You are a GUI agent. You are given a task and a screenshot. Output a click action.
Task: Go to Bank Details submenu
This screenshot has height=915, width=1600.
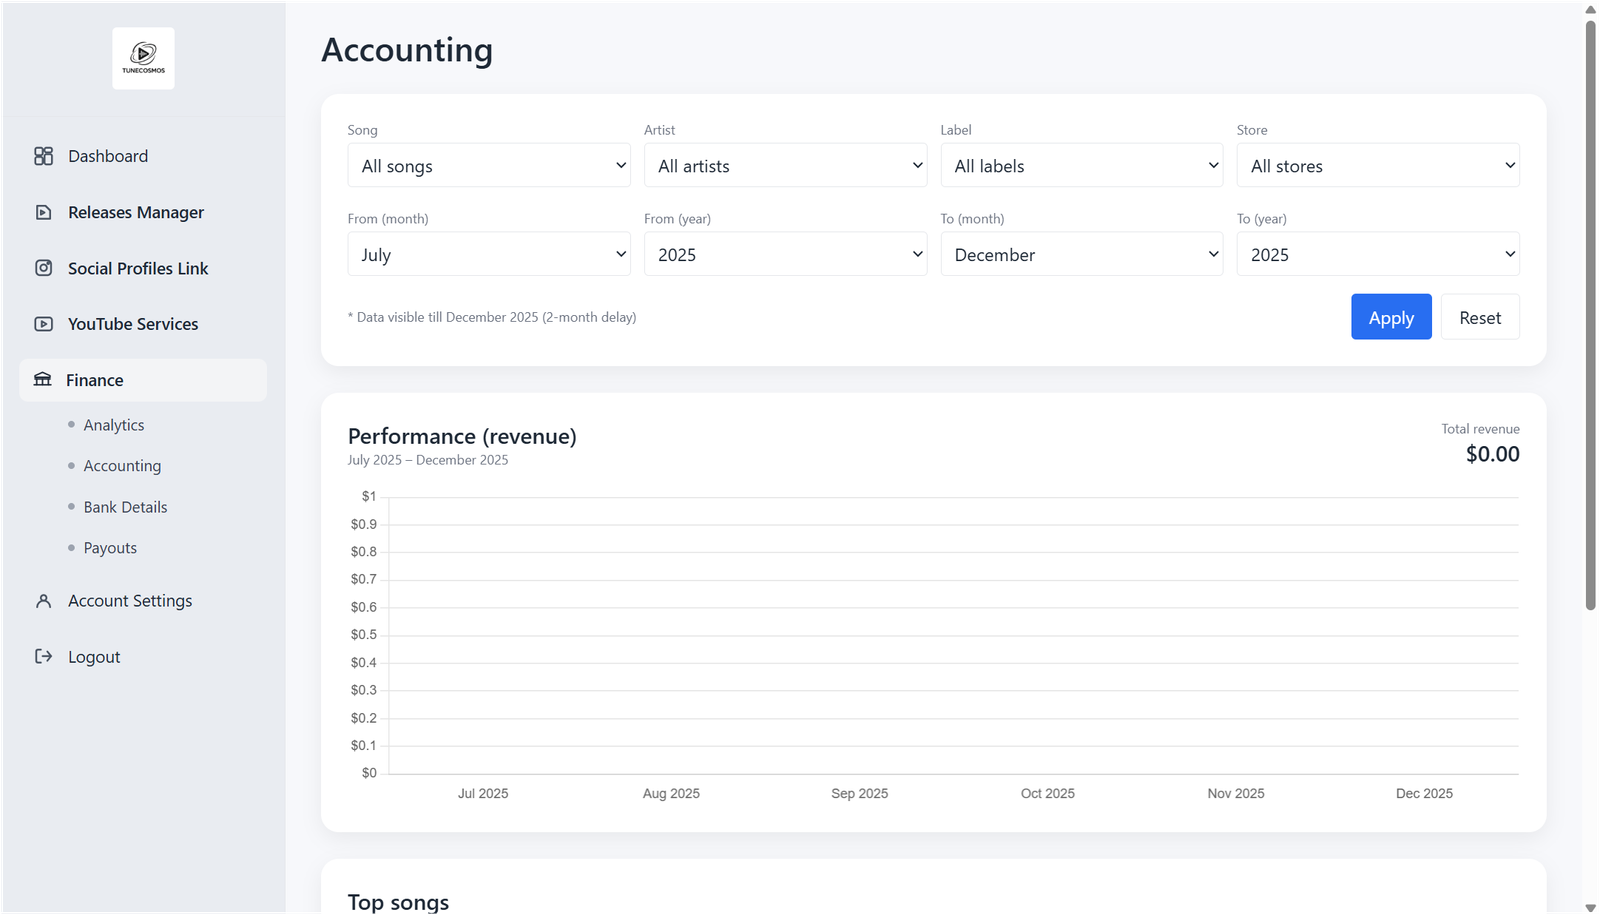pos(125,507)
